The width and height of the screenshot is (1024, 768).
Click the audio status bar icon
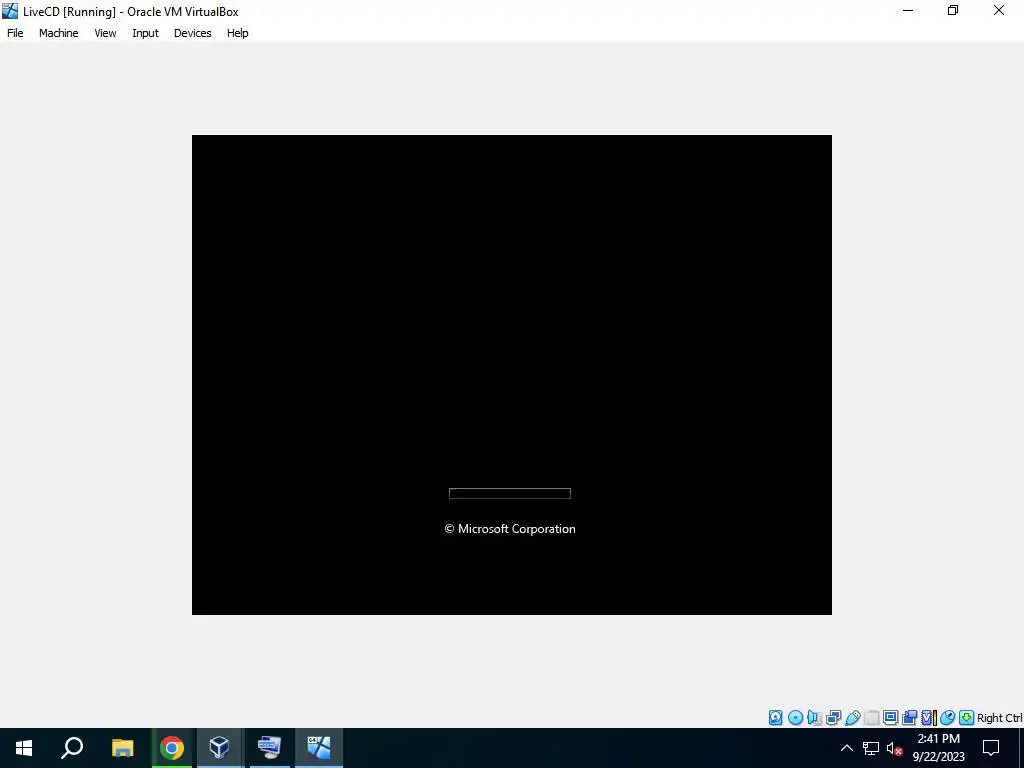(814, 718)
